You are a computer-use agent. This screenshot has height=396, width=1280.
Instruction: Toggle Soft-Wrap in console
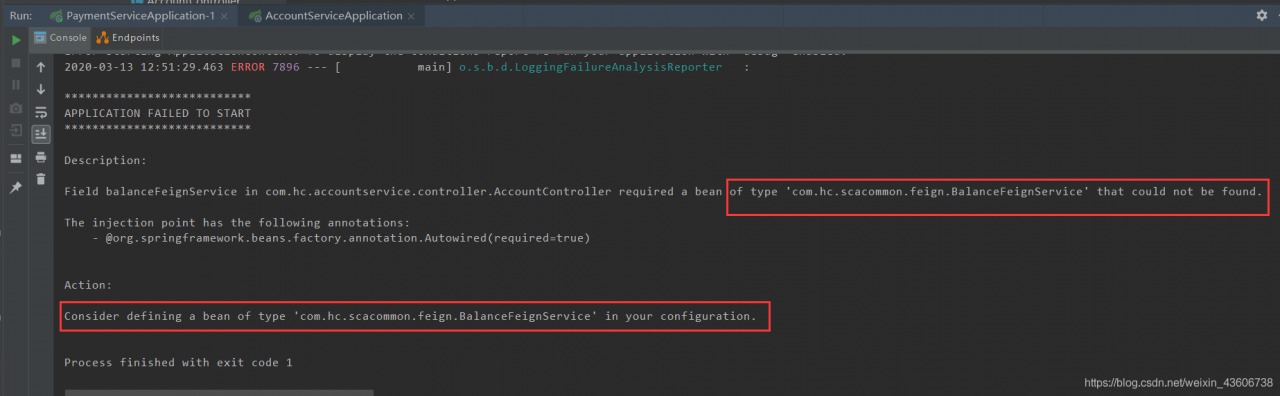tap(41, 112)
